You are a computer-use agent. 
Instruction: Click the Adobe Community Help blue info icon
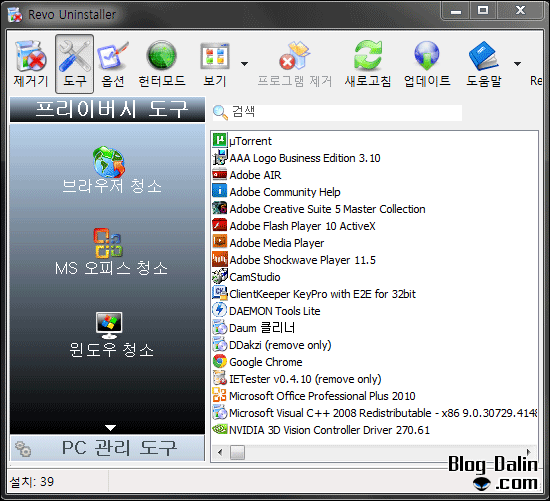220,191
